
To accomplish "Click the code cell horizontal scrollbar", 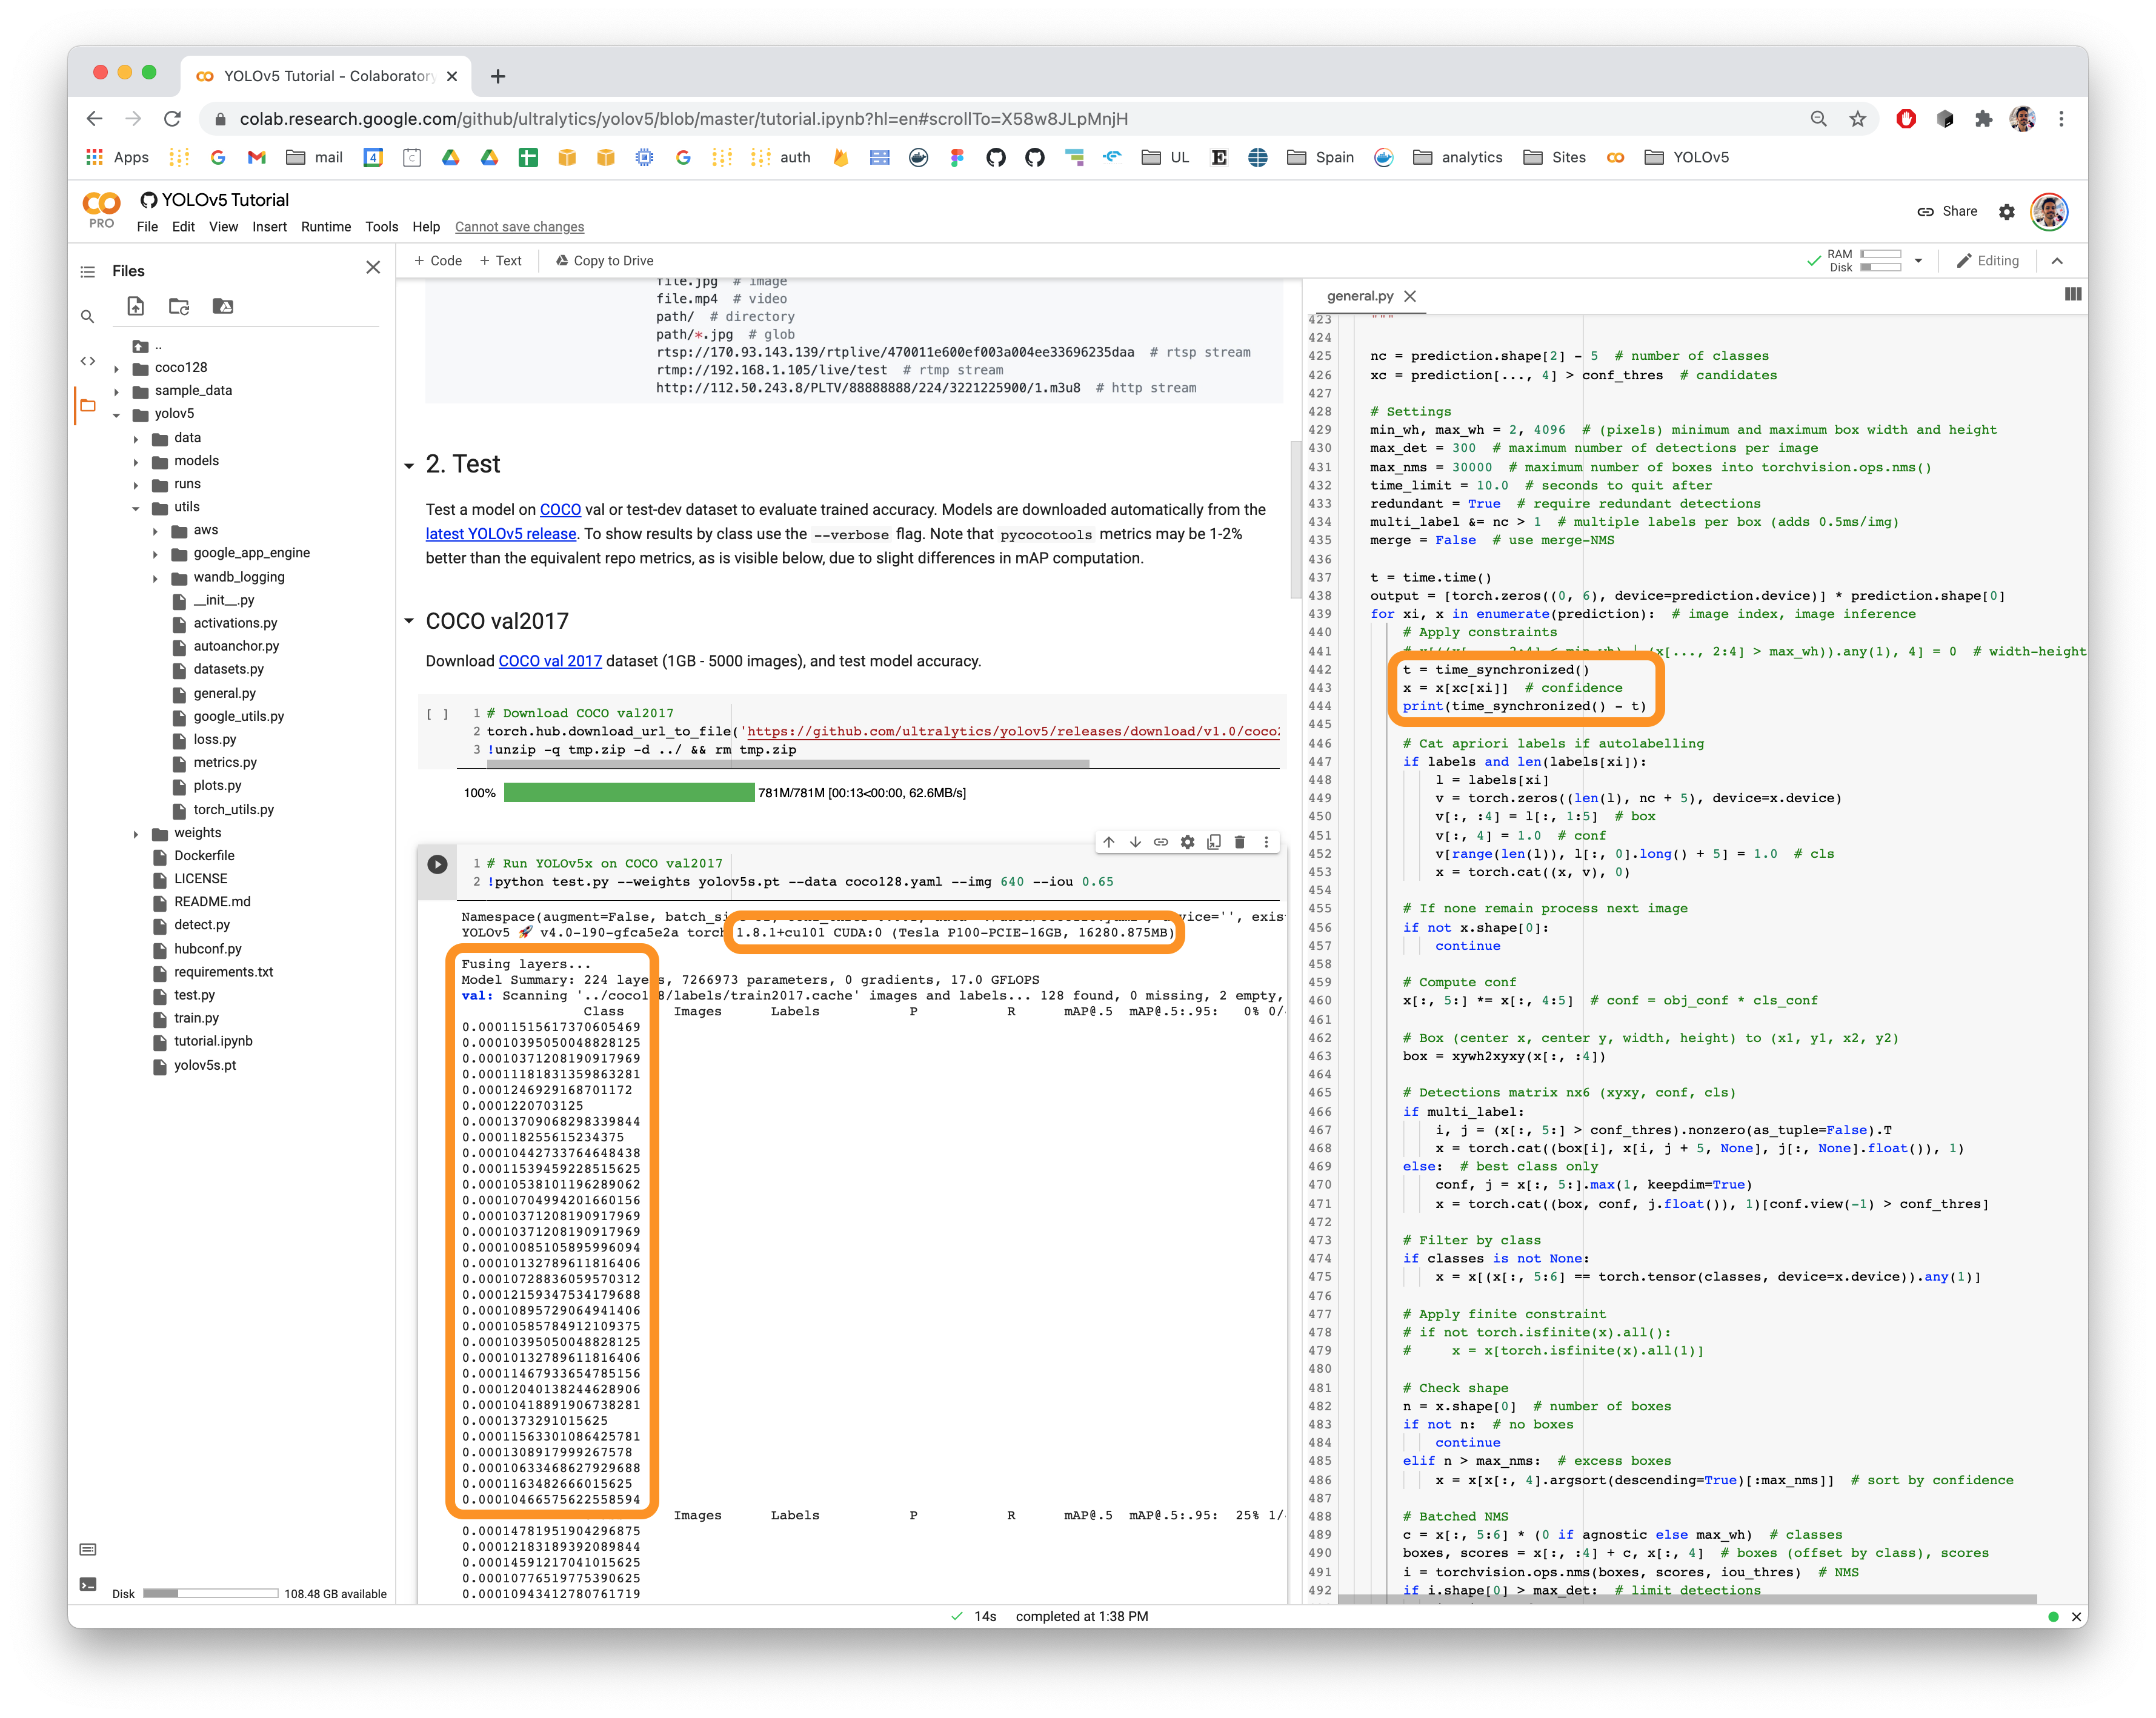I will [788, 764].
